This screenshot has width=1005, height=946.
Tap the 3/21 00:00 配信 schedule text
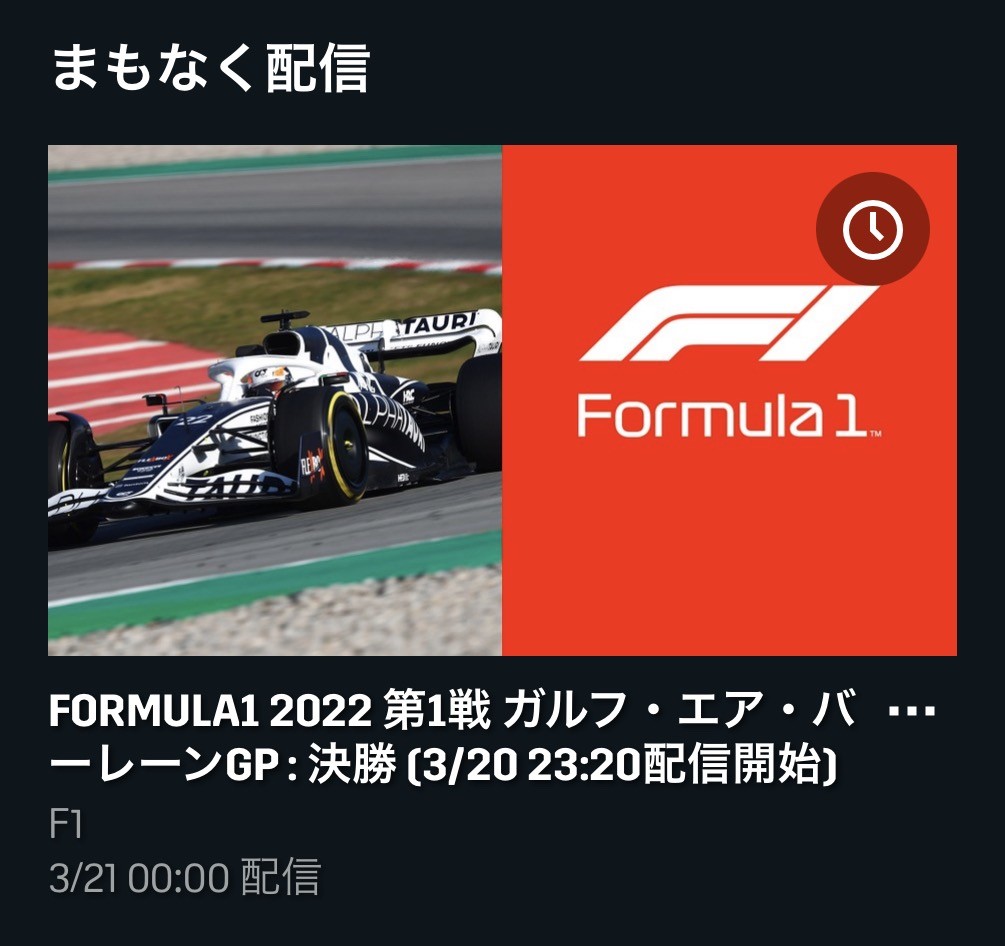point(185,877)
